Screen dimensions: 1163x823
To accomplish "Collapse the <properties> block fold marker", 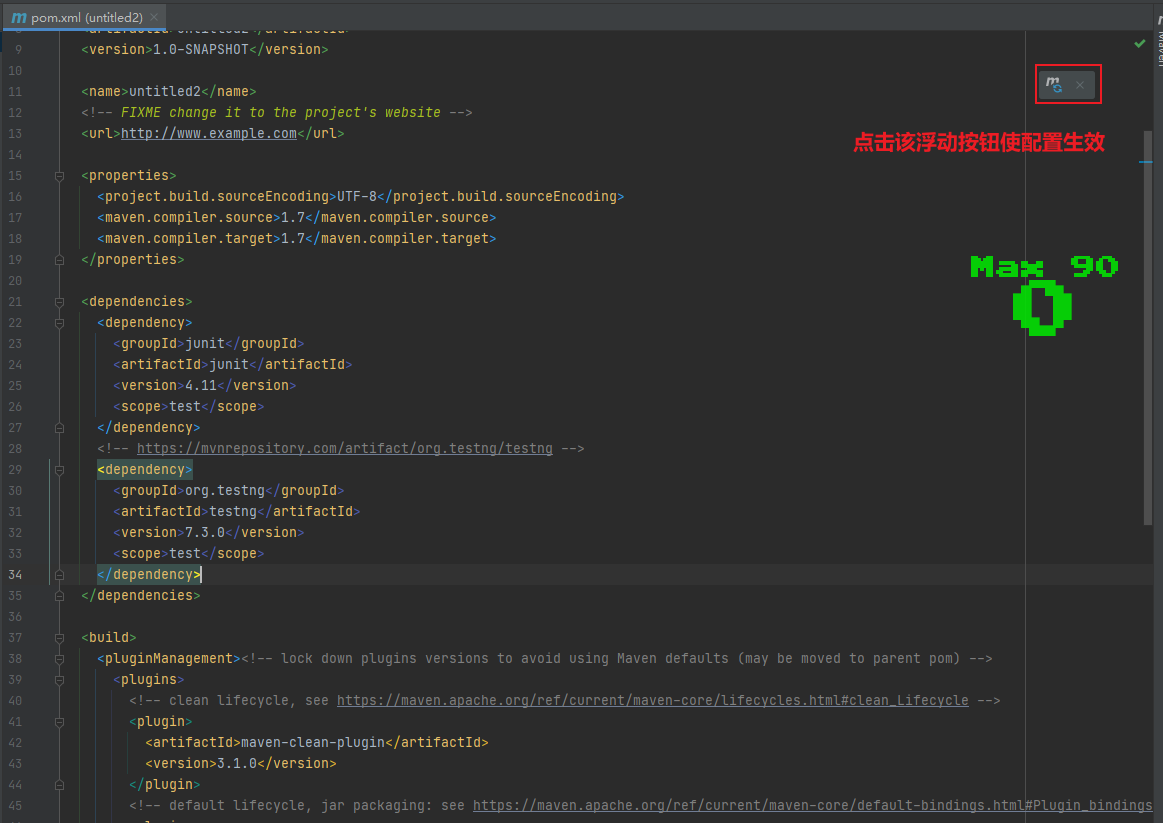I will (59, 176).
